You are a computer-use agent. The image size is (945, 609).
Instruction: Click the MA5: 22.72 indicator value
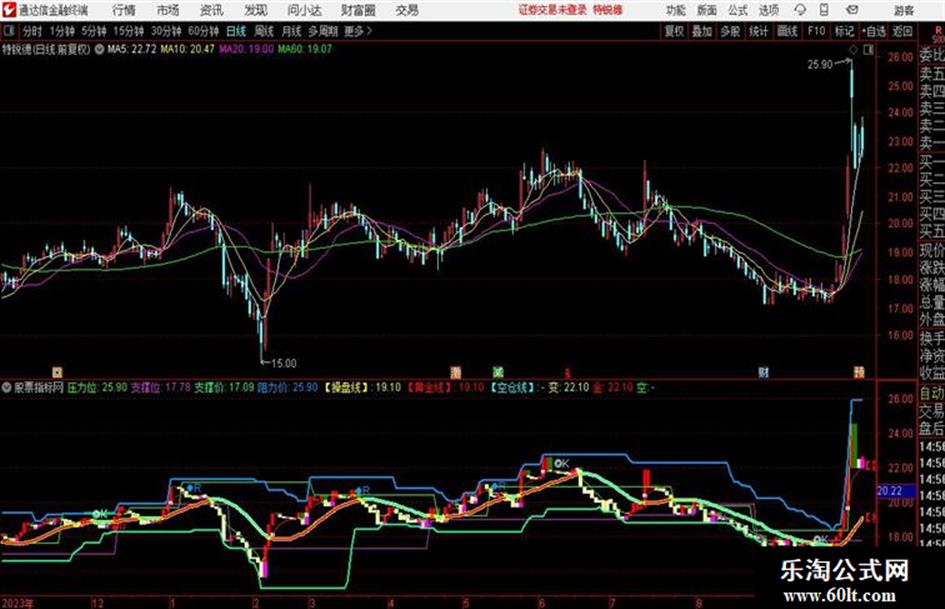point(131,49)
